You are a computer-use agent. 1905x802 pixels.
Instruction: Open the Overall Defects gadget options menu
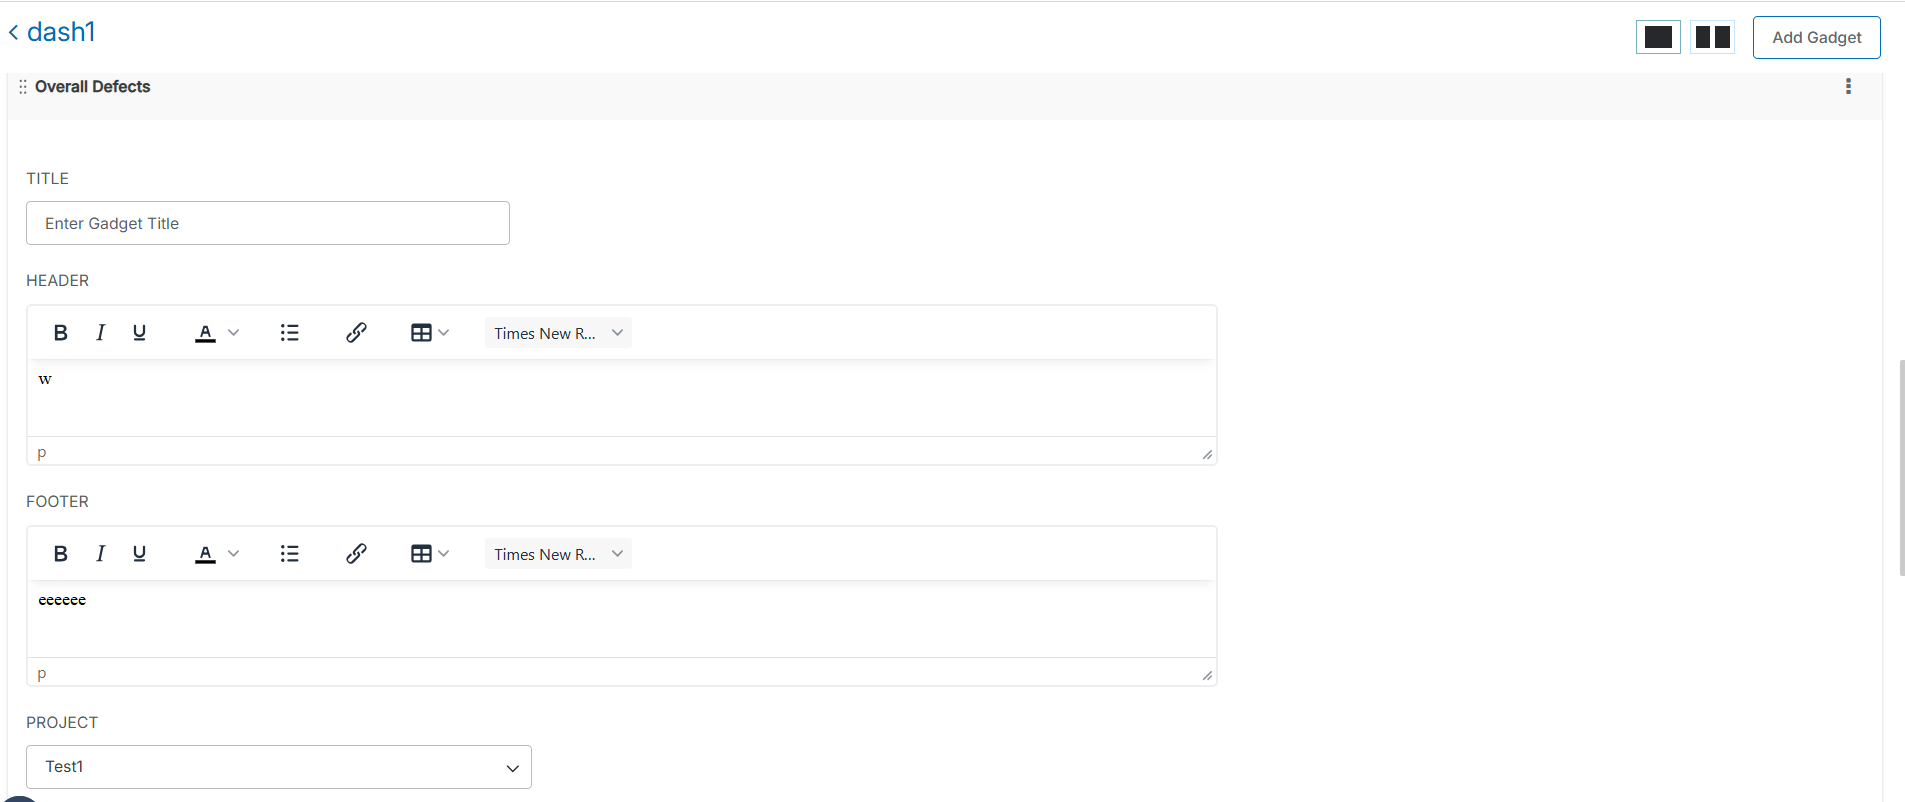pos(1847,86)
